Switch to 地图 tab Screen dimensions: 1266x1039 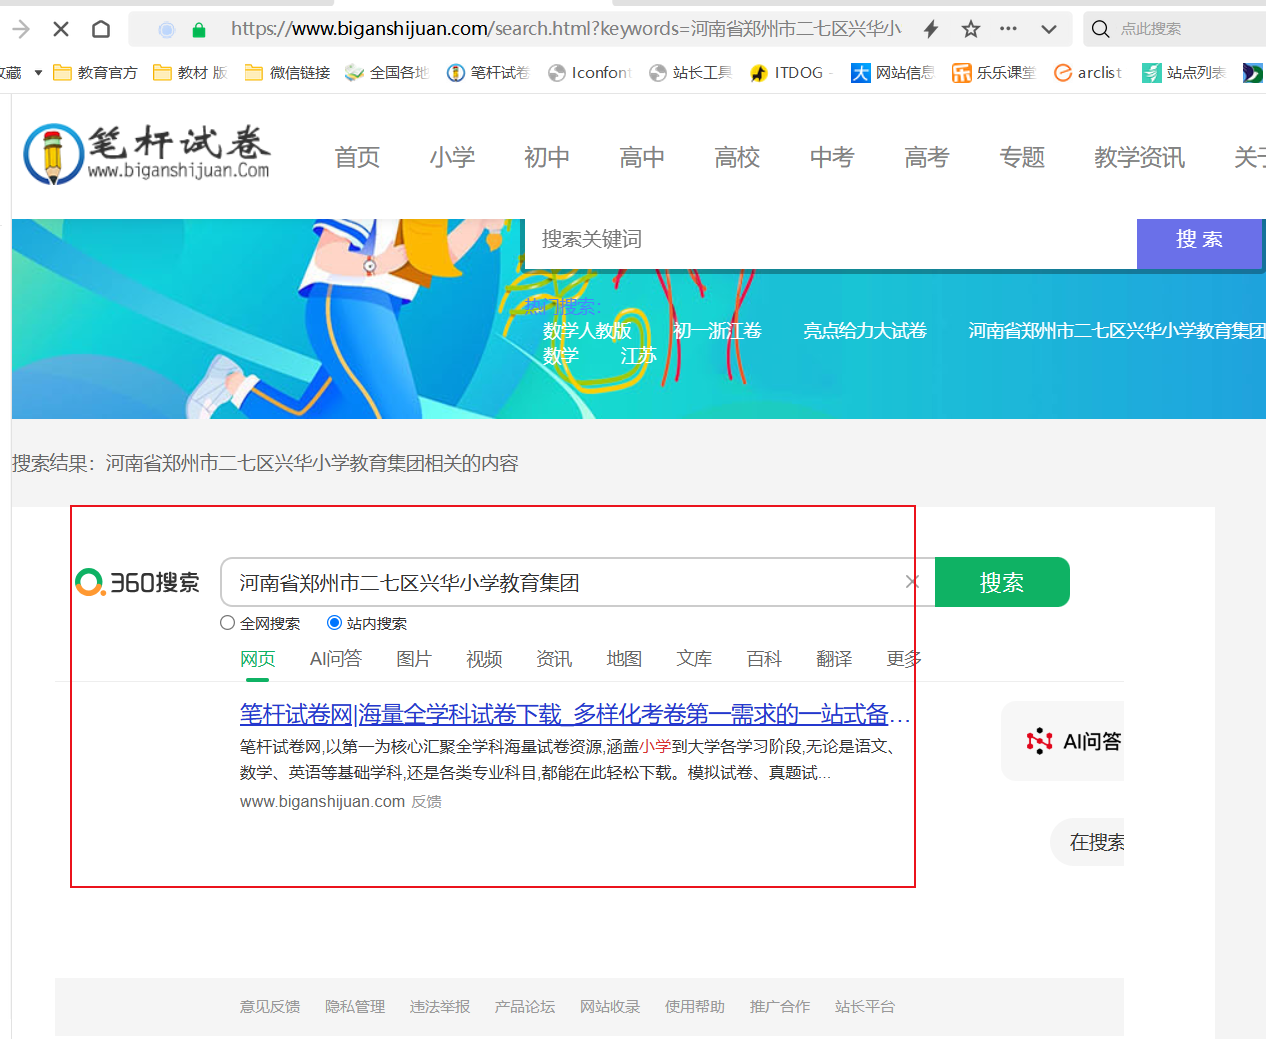coord(624,659)
